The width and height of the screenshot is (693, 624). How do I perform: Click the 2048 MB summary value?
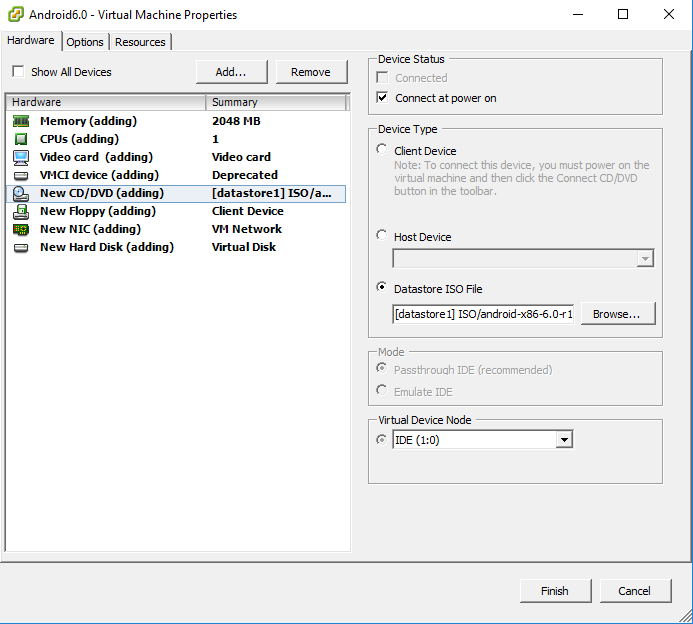pos(236,121)
